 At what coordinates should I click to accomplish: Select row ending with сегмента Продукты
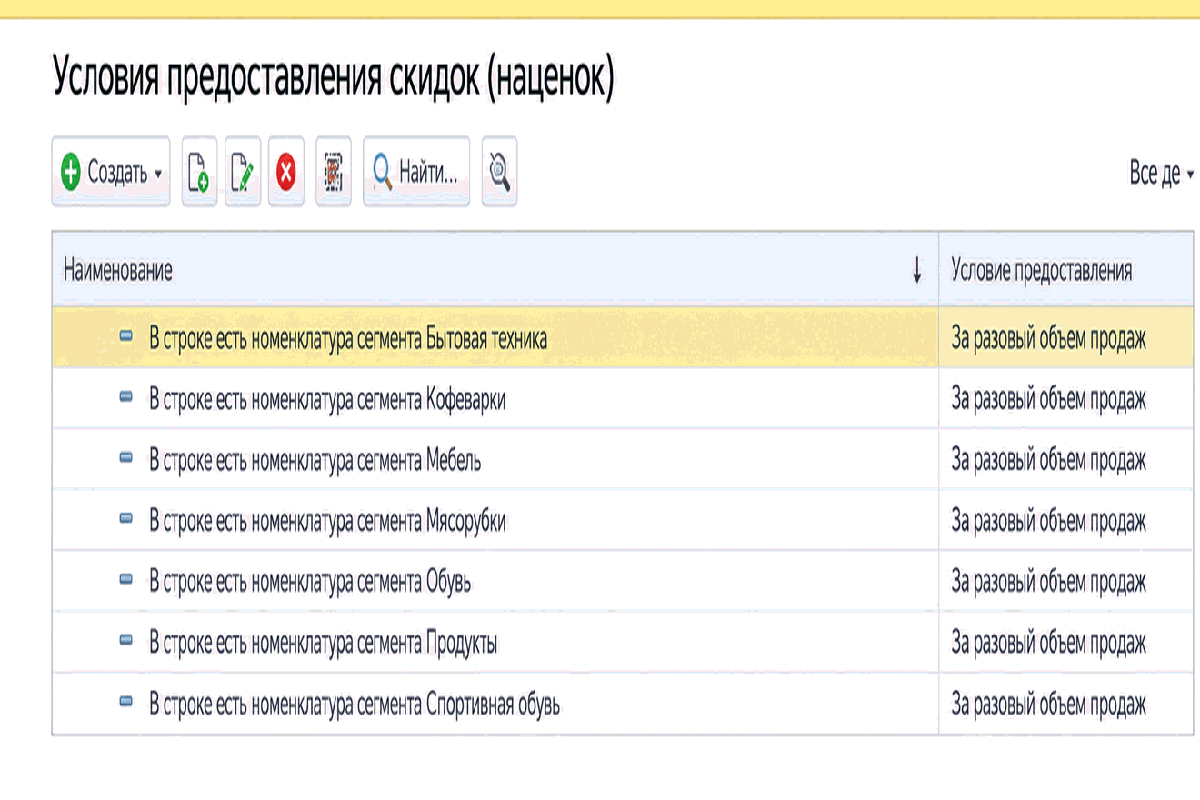[x=624, y=642]
